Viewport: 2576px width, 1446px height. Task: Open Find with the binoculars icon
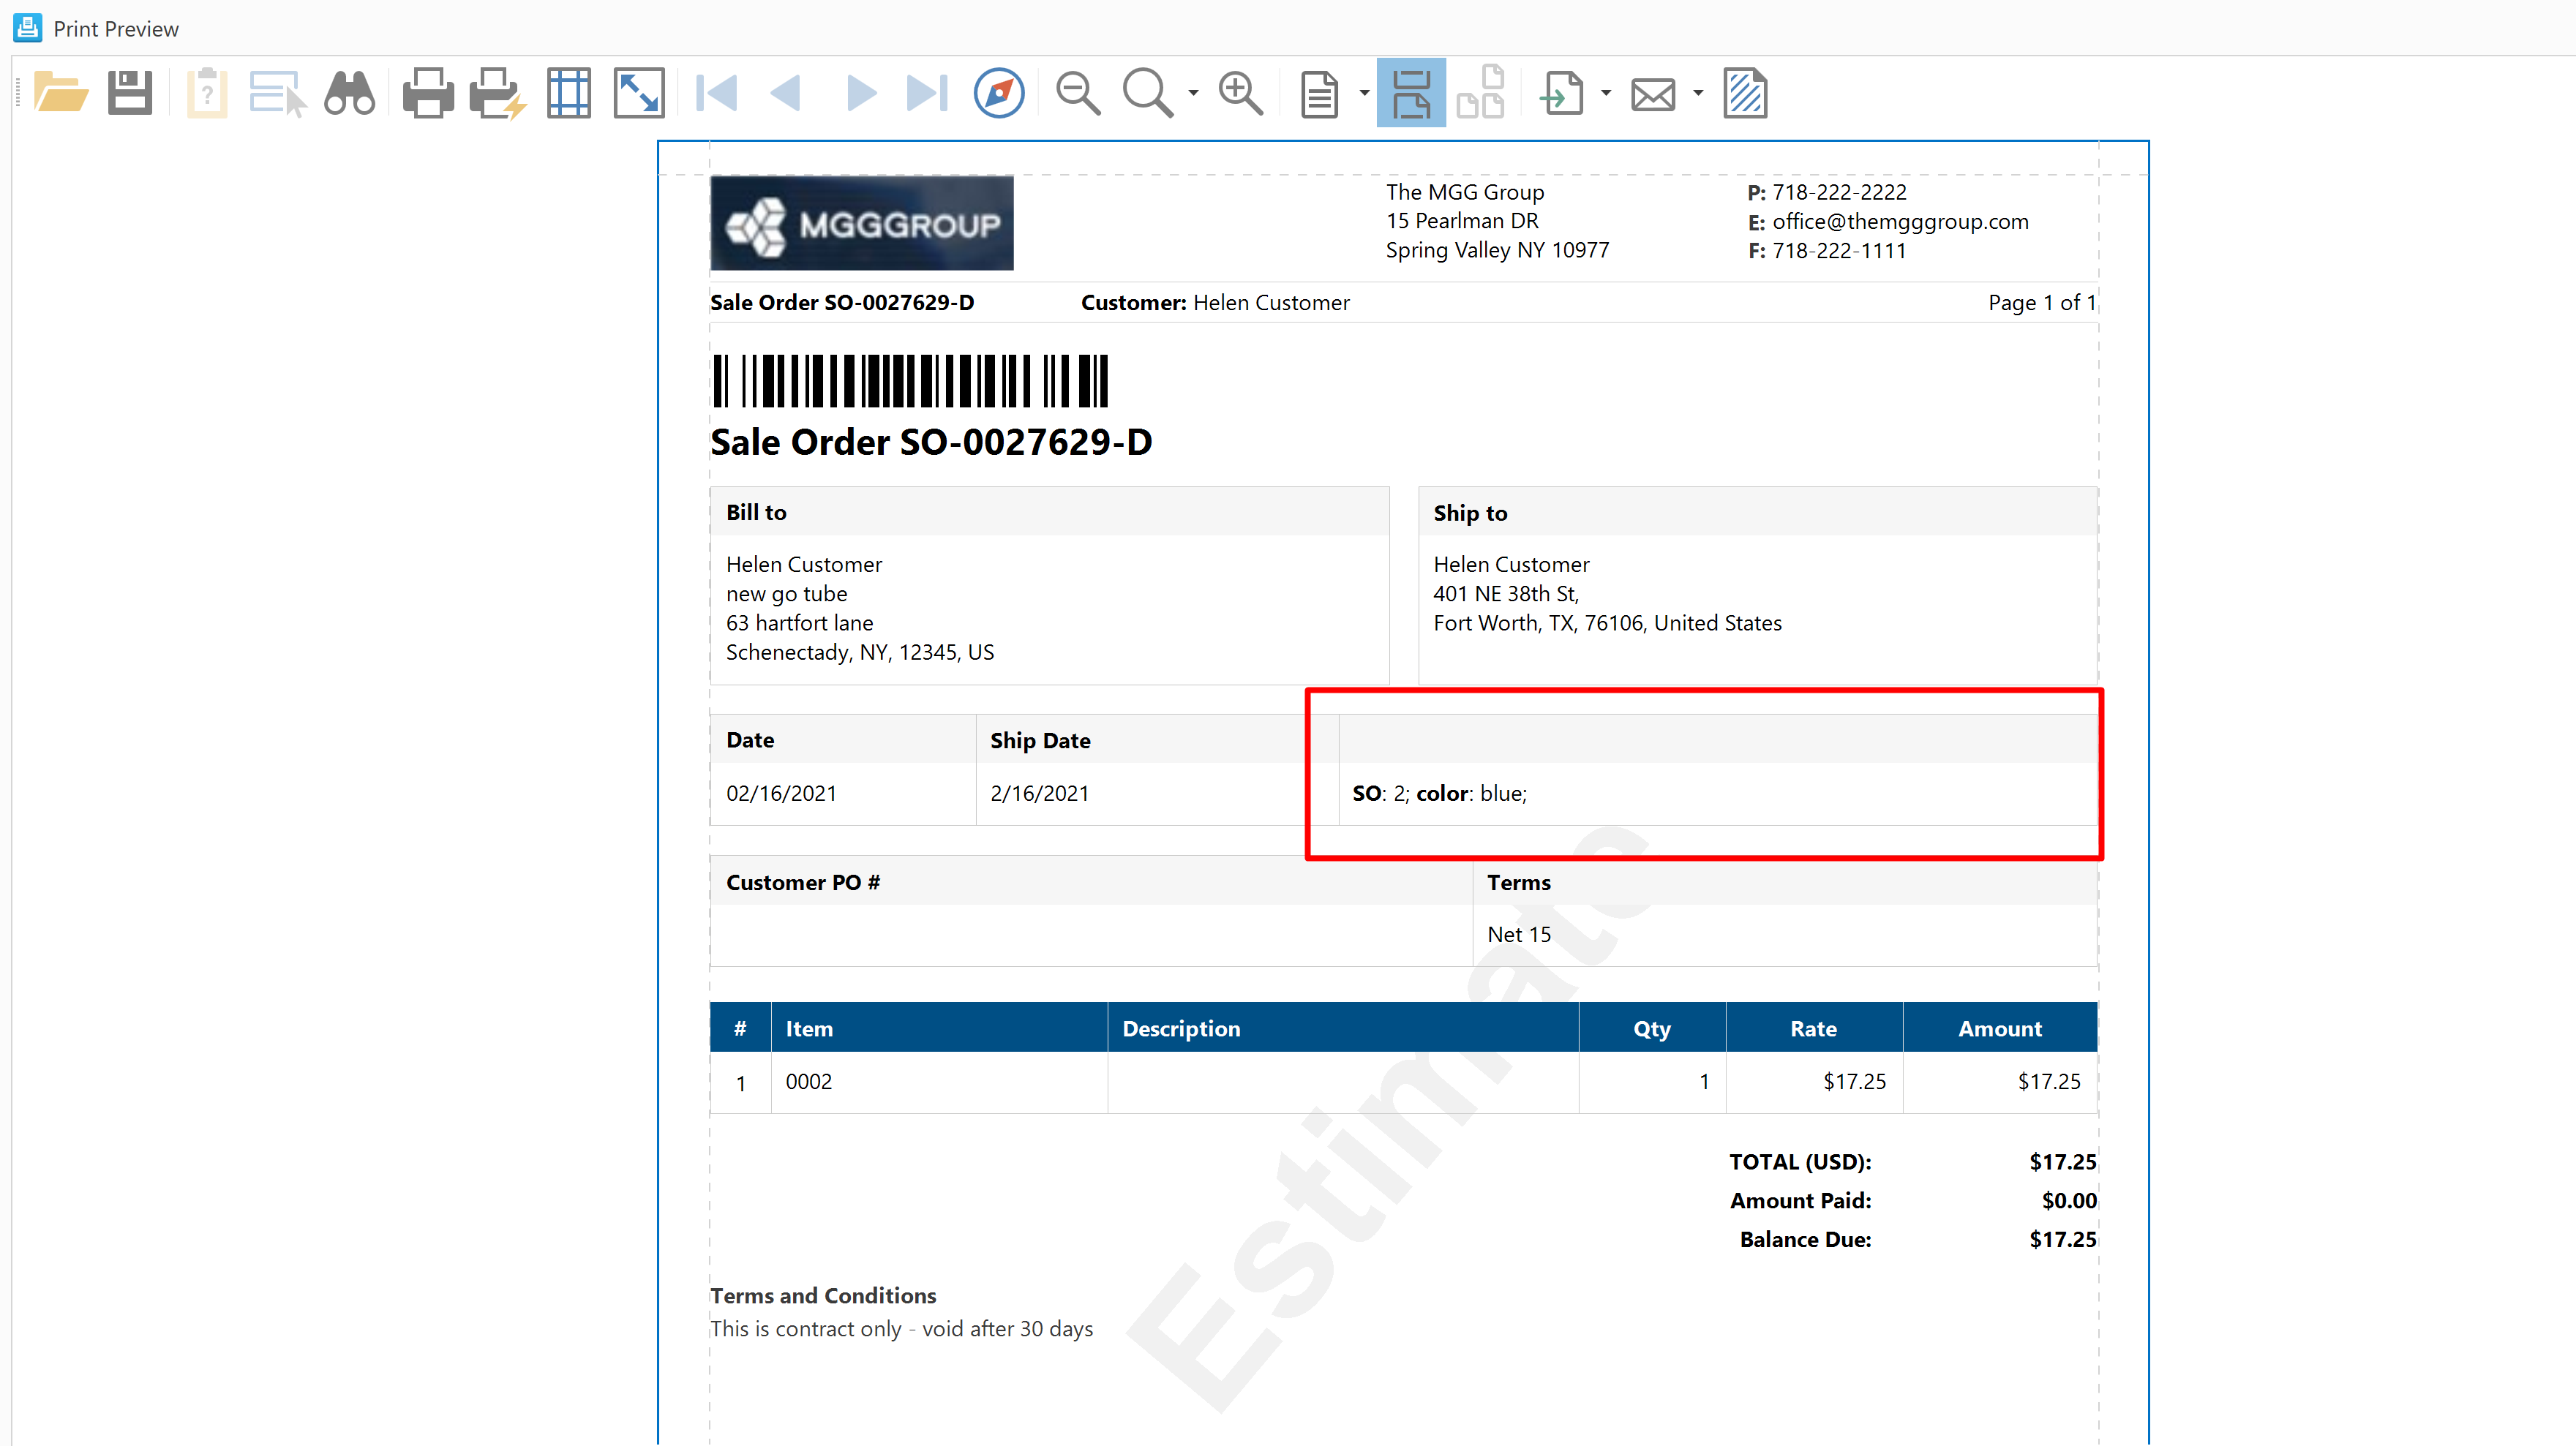(349, 94)
